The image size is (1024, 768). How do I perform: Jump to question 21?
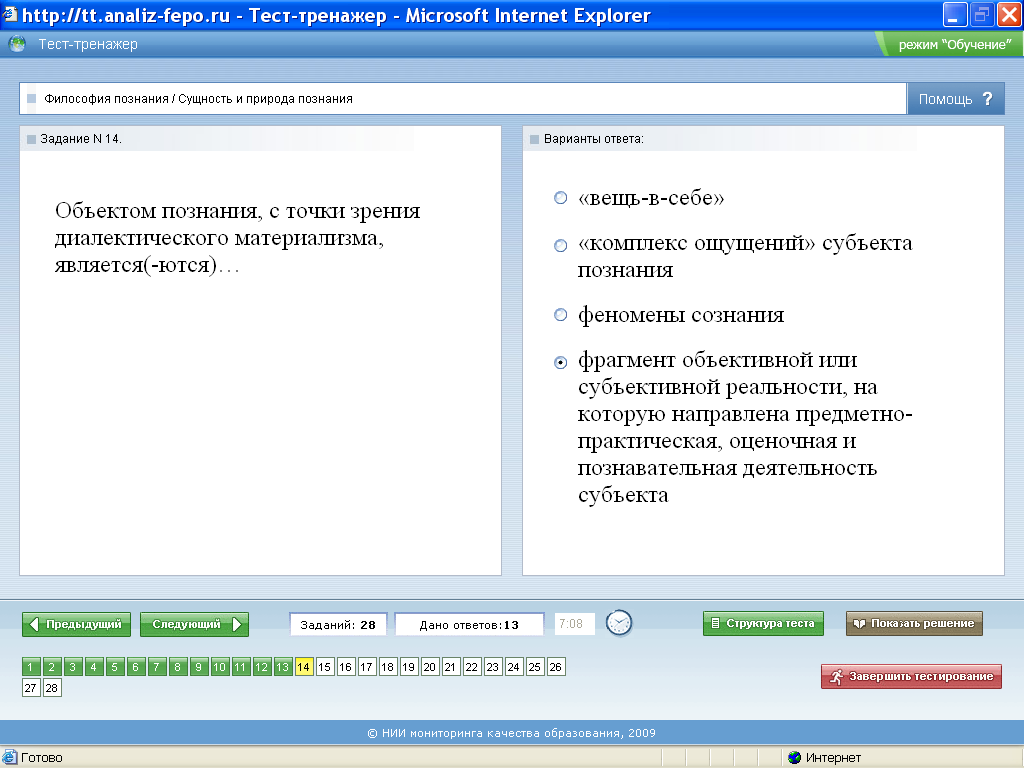click(451, 667)
